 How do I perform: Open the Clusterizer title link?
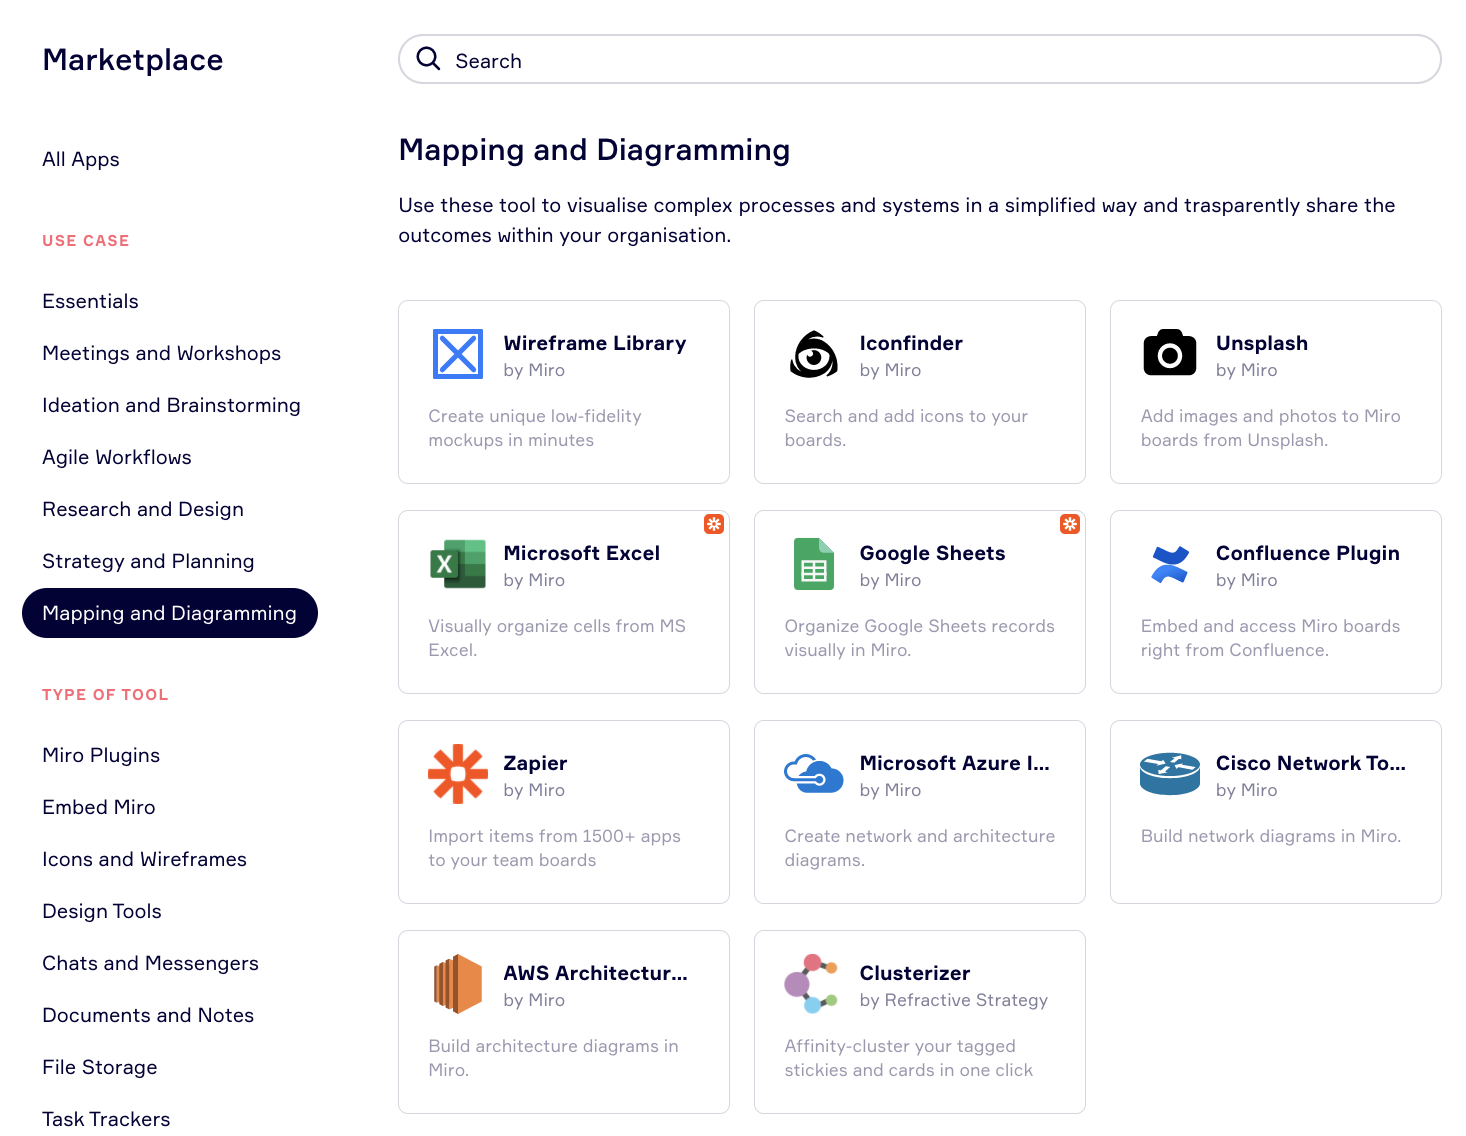914,973
